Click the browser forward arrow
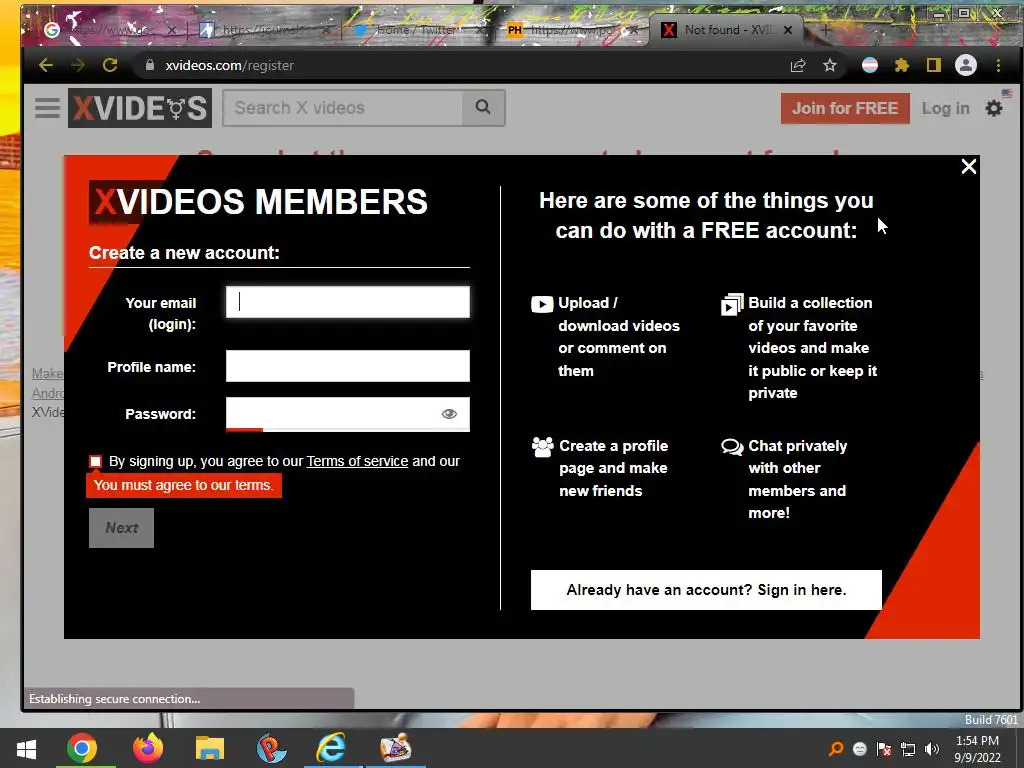The width and height of the screenshot is (1024, 768). pyautogui.click(x=77, y=65)
